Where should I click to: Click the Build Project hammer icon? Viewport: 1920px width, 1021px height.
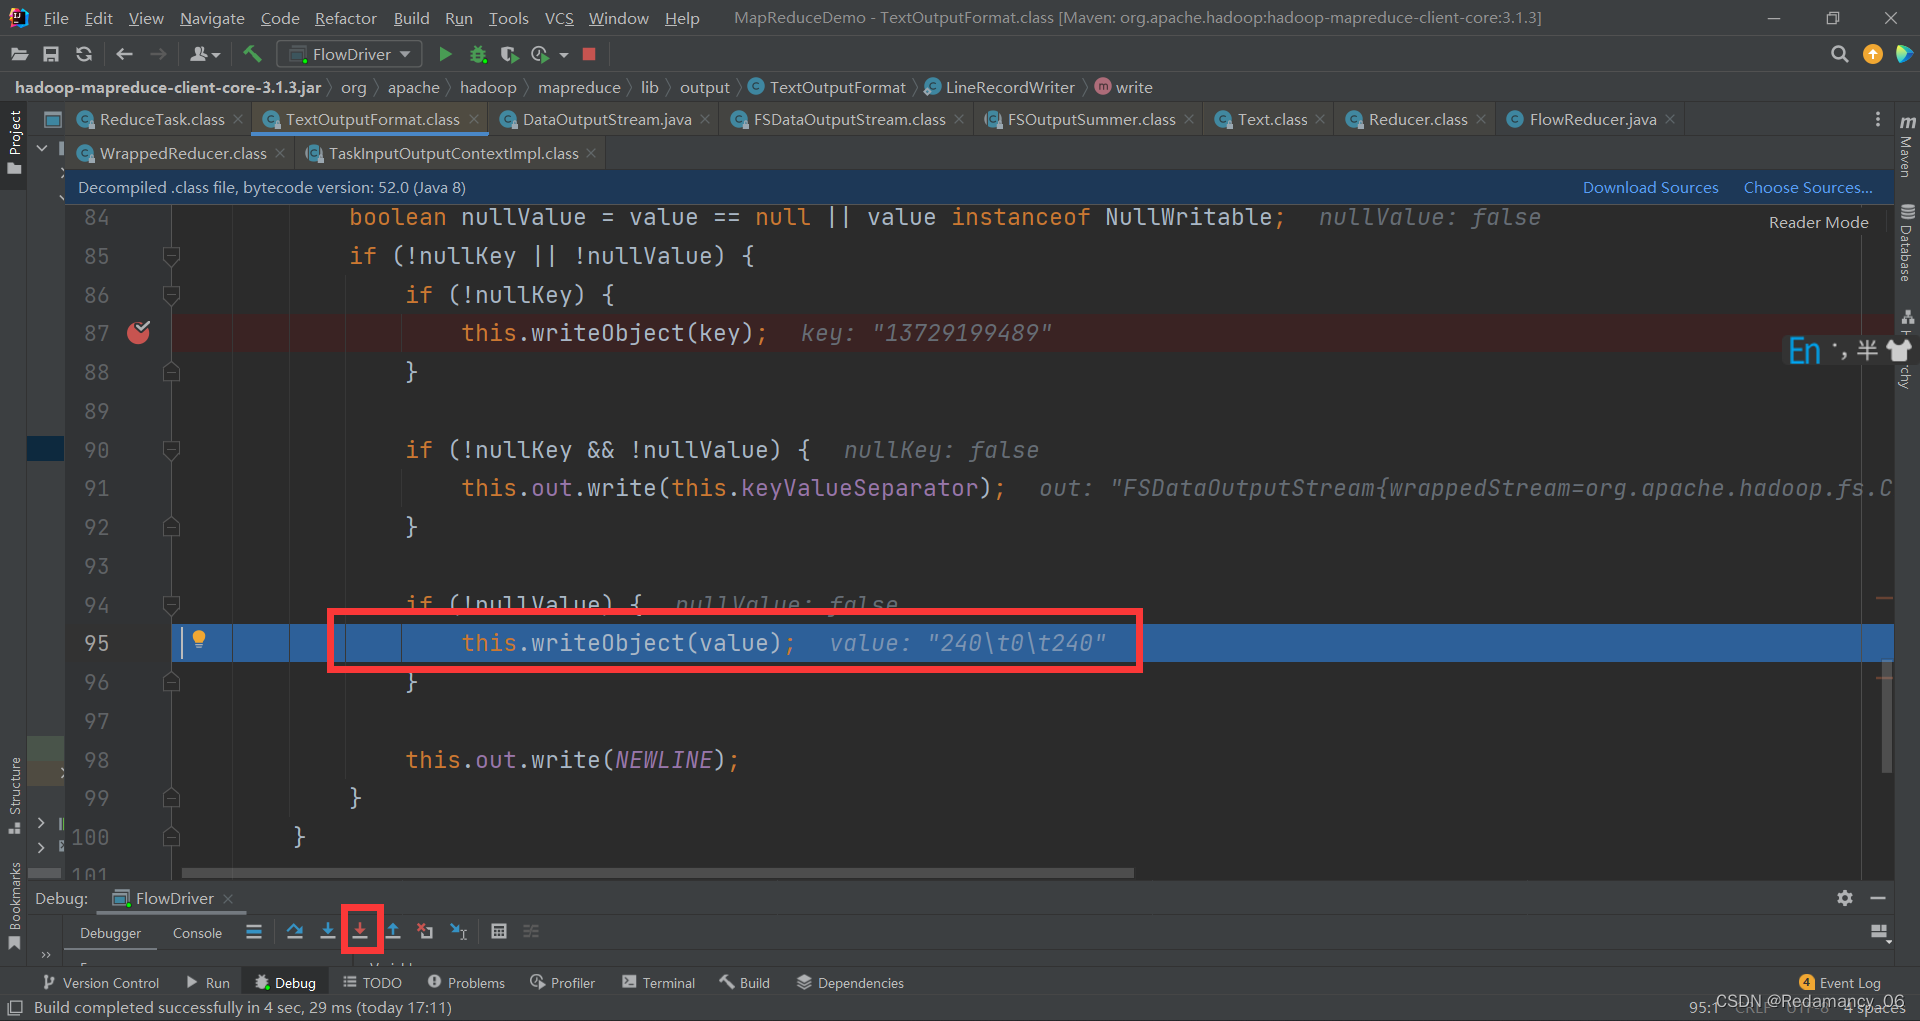[252, 54]
